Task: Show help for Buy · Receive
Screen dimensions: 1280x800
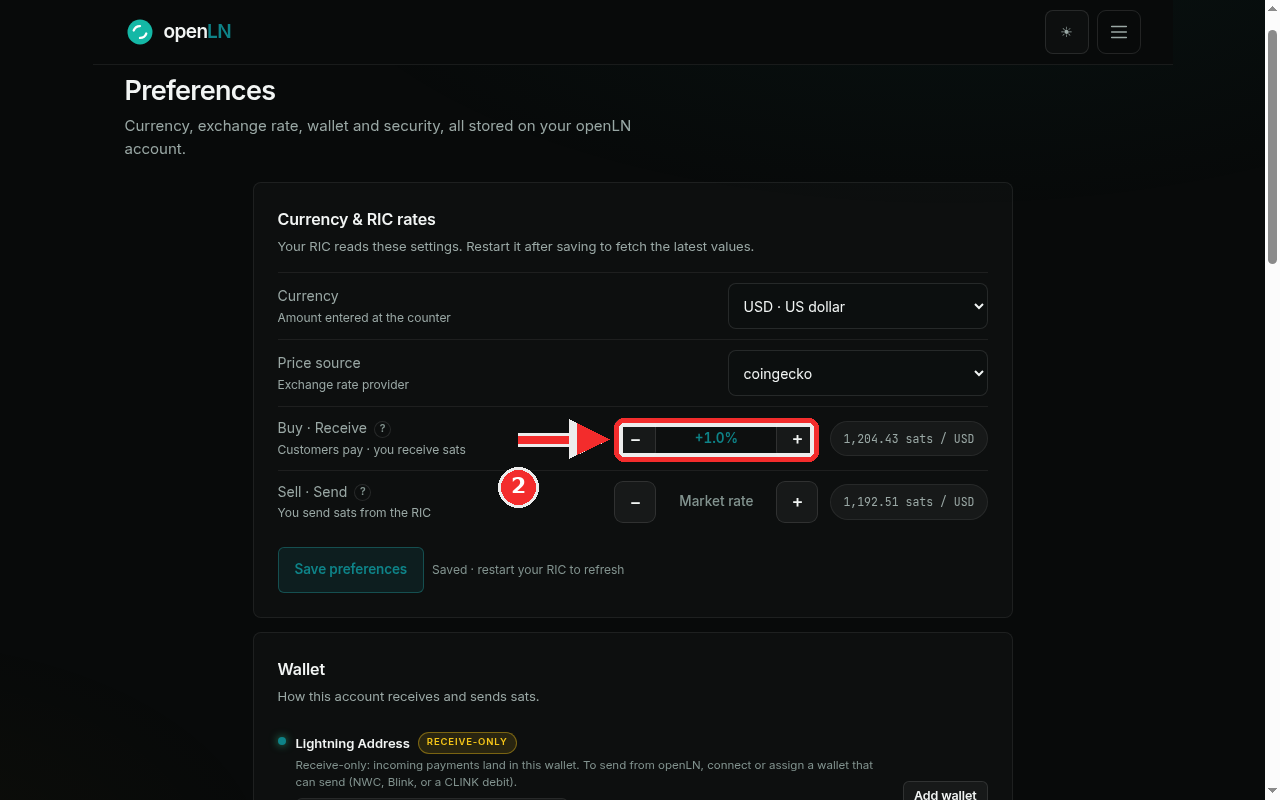Action: 382,428
